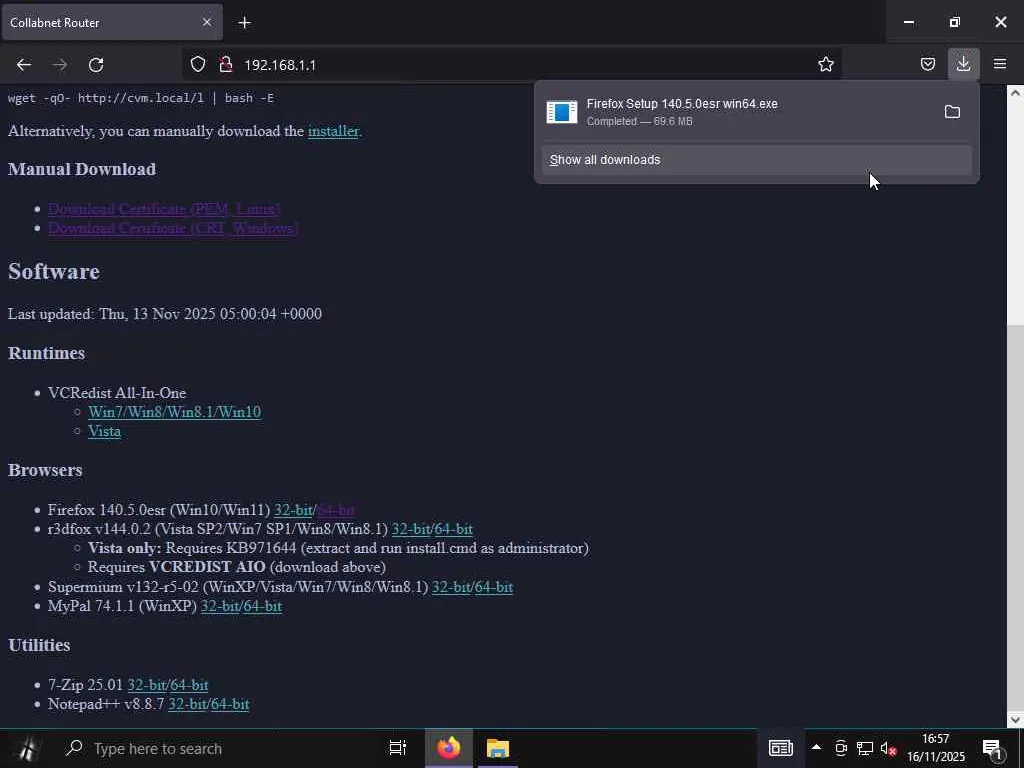
Task: Open Task View on the taskbar
Action: pos(398,748)
